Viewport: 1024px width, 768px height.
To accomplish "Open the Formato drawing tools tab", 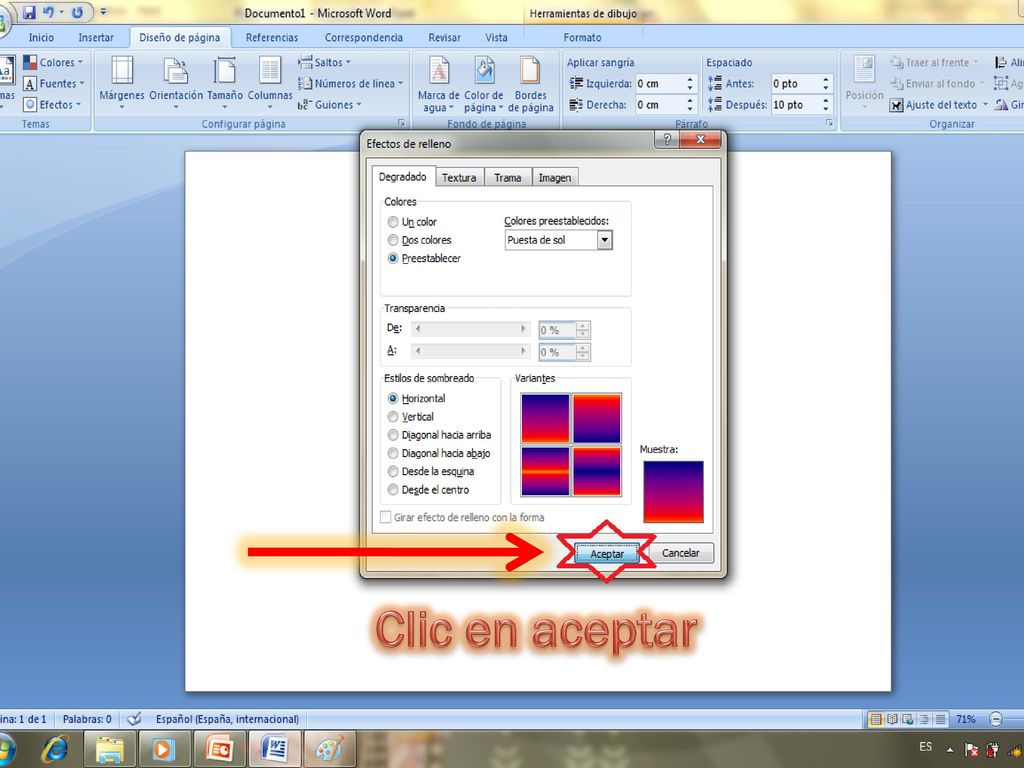I will tap(583, 38).
